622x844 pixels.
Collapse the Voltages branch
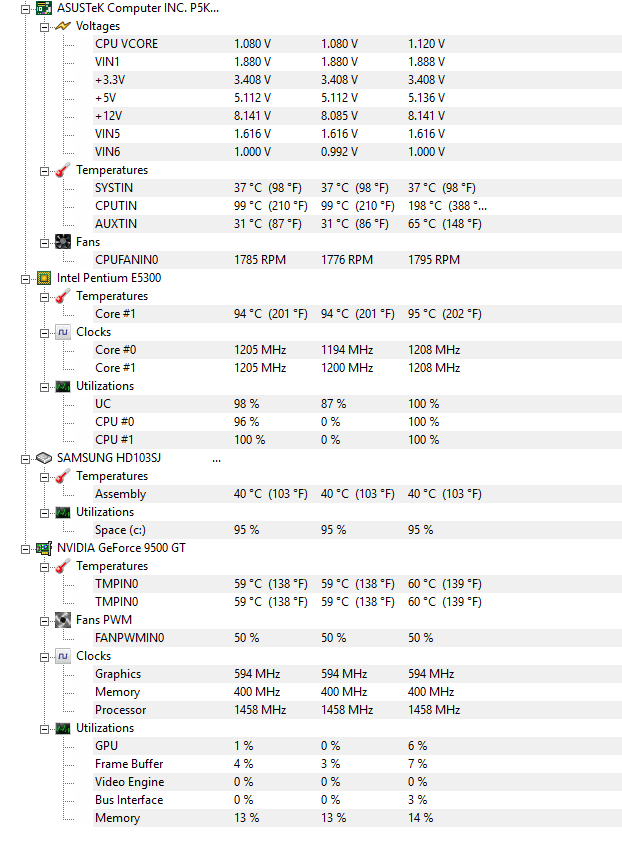click(44, 27)
